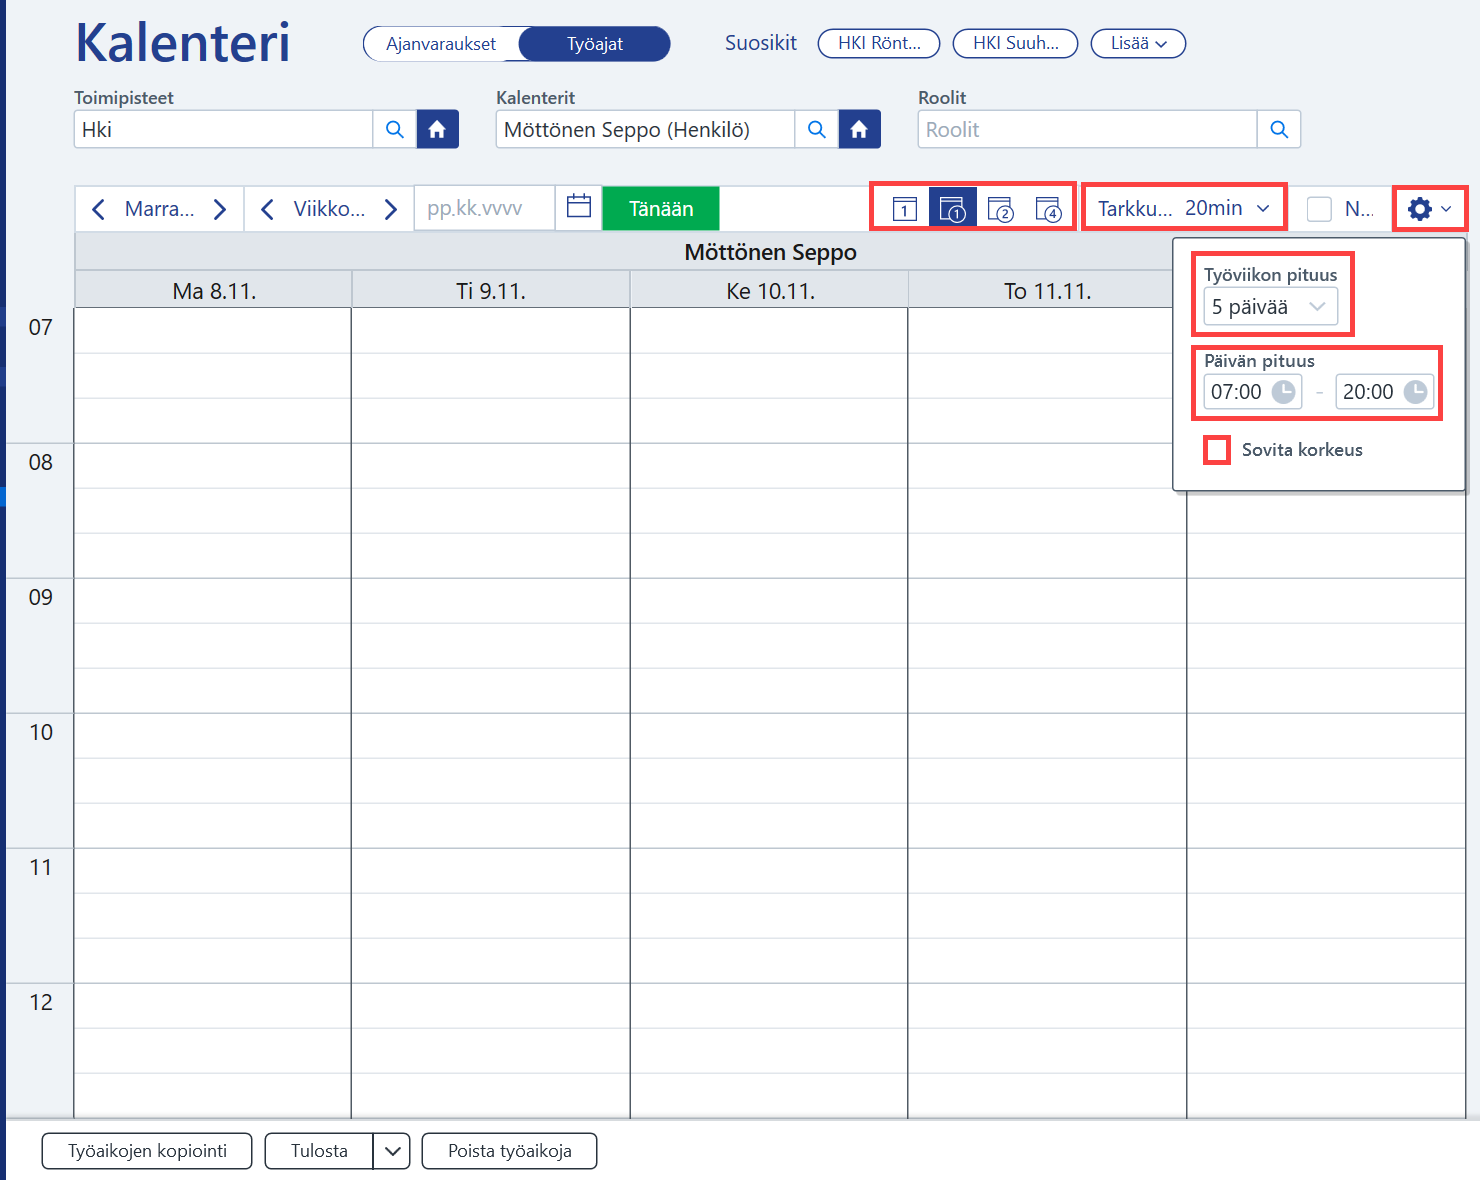1480x1180 pixels.
Task: Switch to Työajat mode
Action: (x=595, y=44)
